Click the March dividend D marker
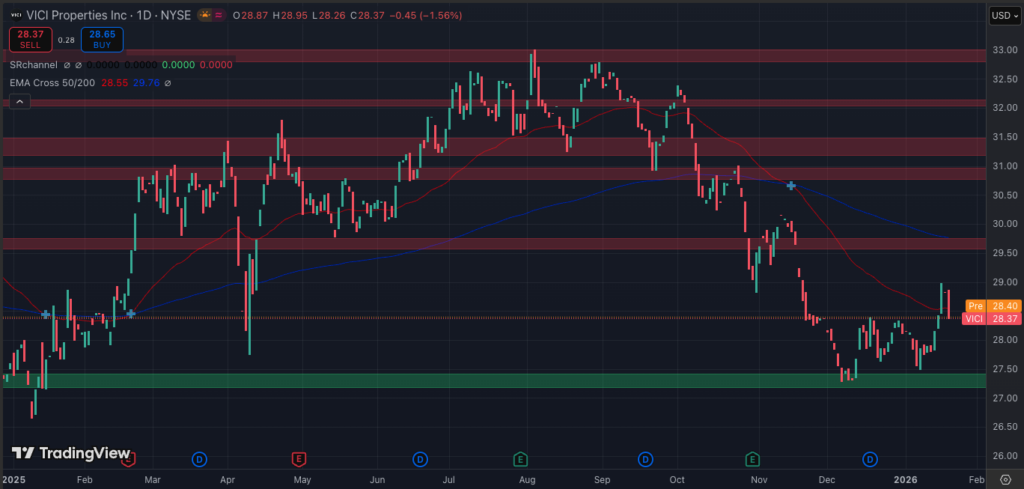This screenshot has height=489, width=1024. click(x=199, y=460)
